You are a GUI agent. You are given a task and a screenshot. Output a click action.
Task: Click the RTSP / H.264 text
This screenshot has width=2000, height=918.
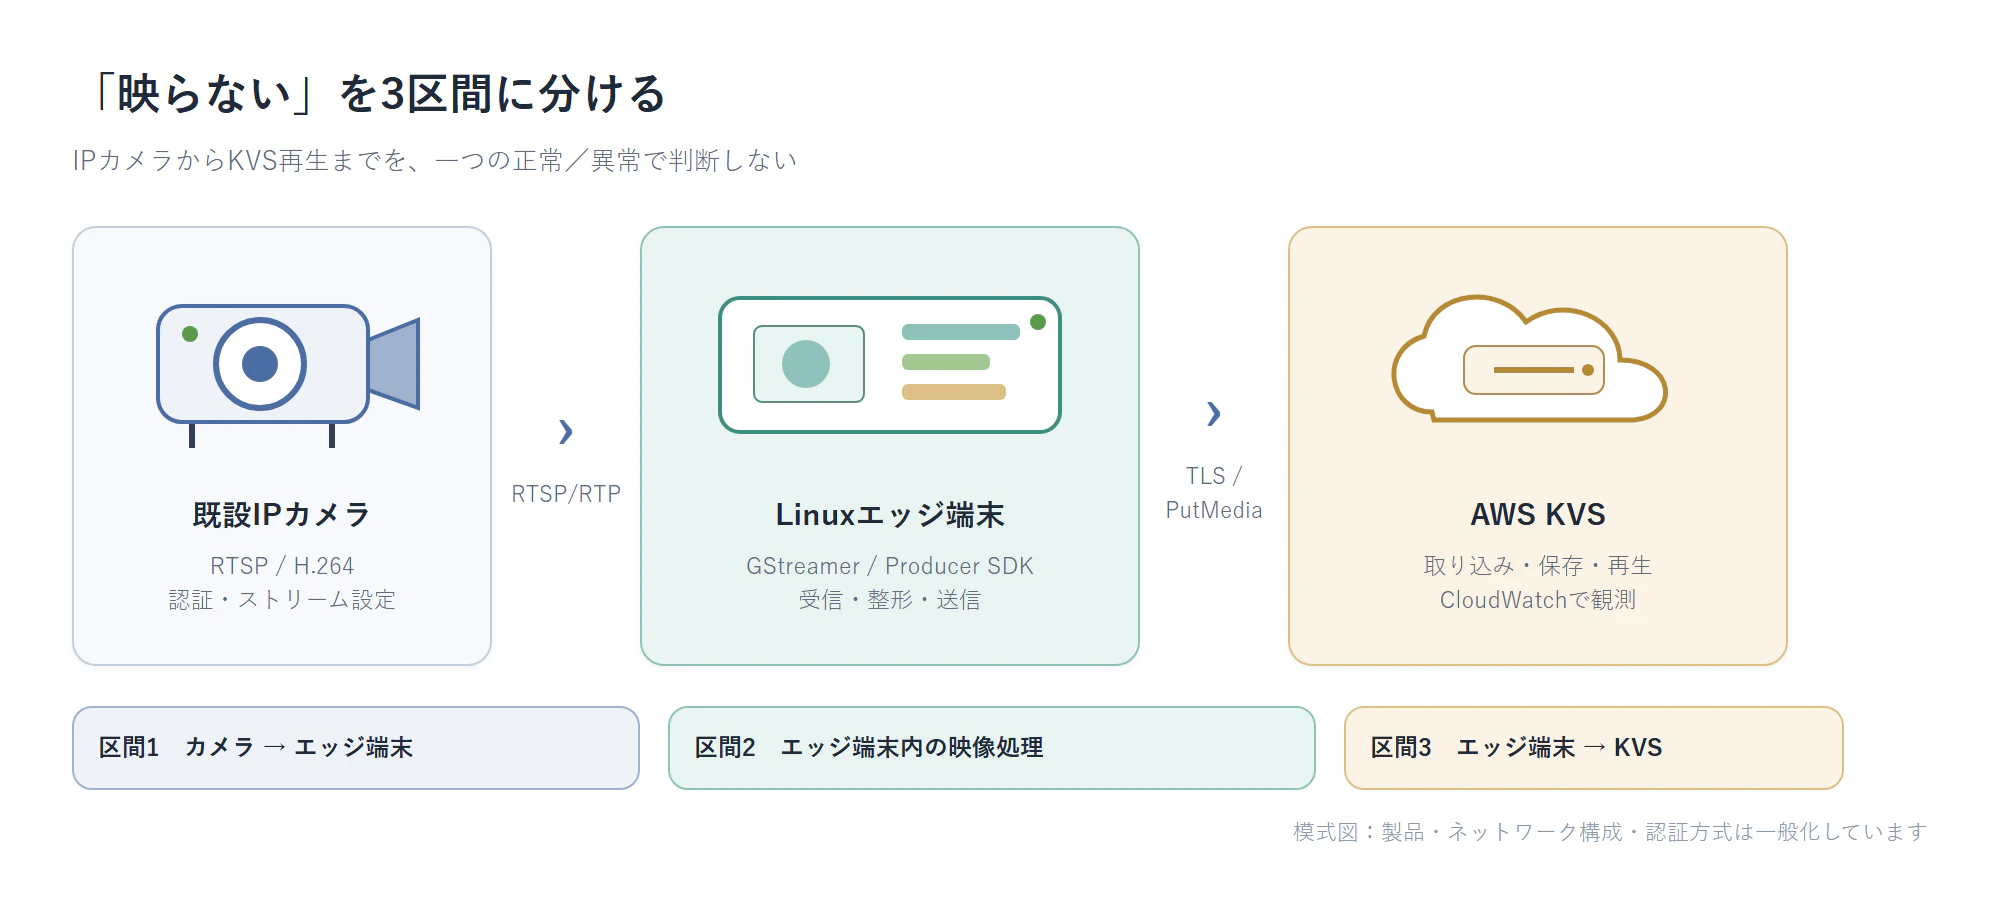282,566
